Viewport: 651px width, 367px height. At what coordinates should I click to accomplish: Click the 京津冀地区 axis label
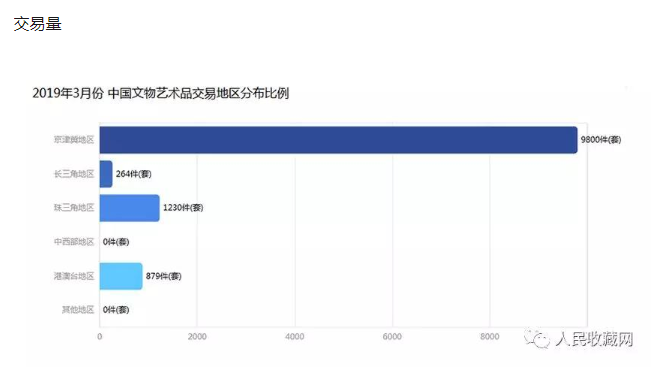point(74,140)
